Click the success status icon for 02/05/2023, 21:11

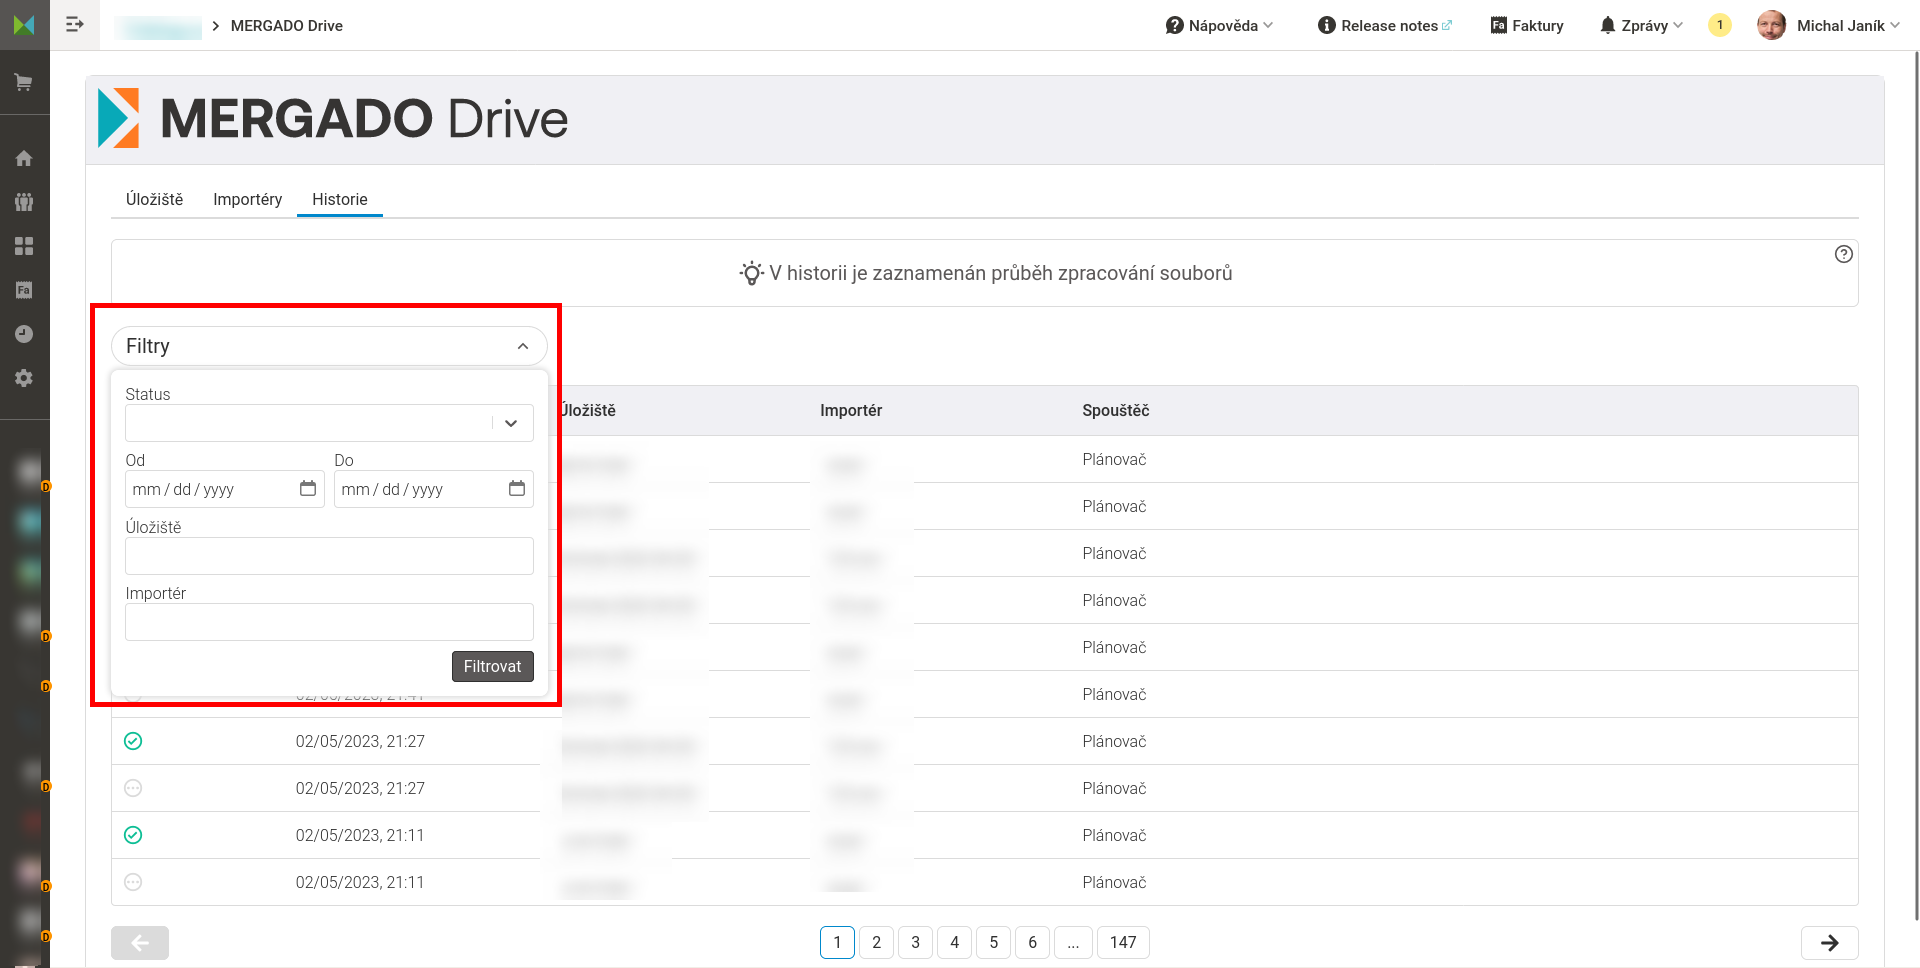click(x=133, y=835)
